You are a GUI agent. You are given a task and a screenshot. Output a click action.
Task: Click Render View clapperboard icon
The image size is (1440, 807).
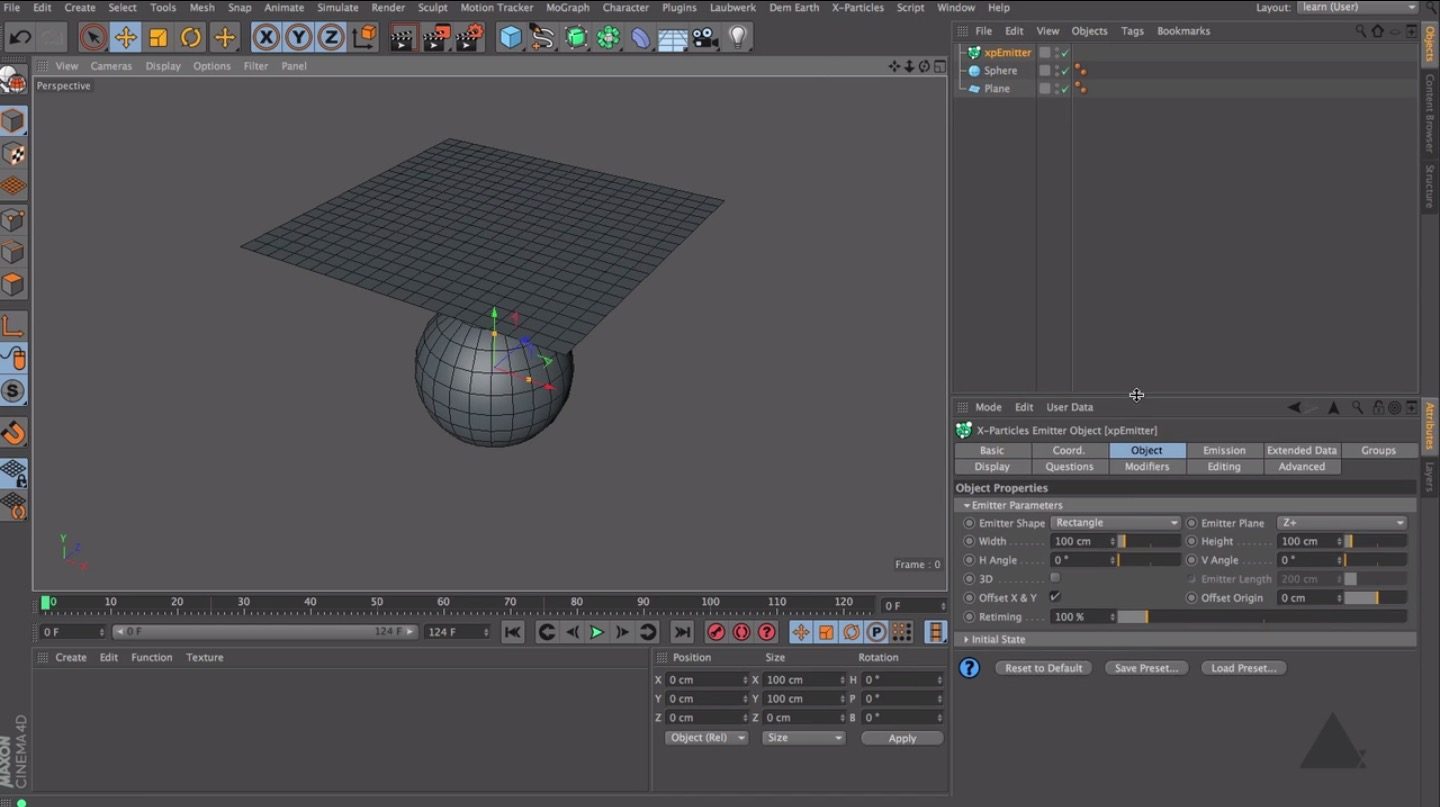(x=403, y=38)
